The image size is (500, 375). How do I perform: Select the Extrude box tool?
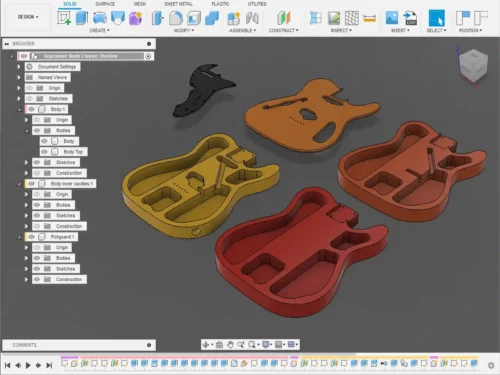coord(82,18)
